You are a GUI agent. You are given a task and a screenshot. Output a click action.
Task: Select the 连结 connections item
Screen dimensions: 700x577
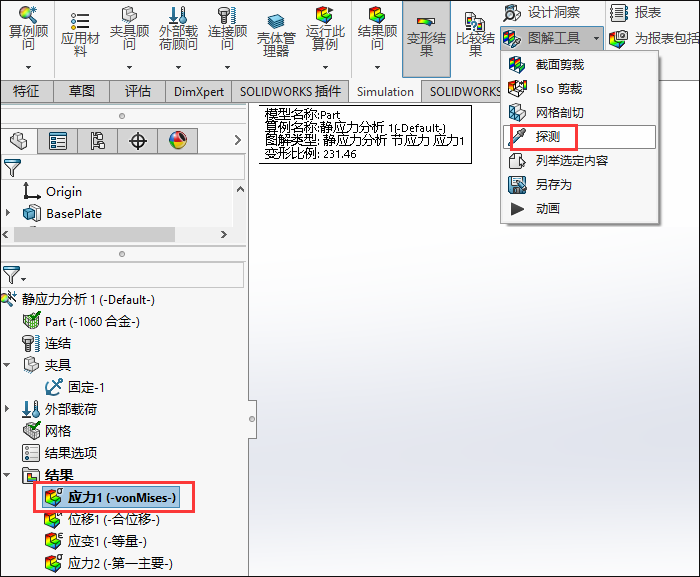pos(58,343)
